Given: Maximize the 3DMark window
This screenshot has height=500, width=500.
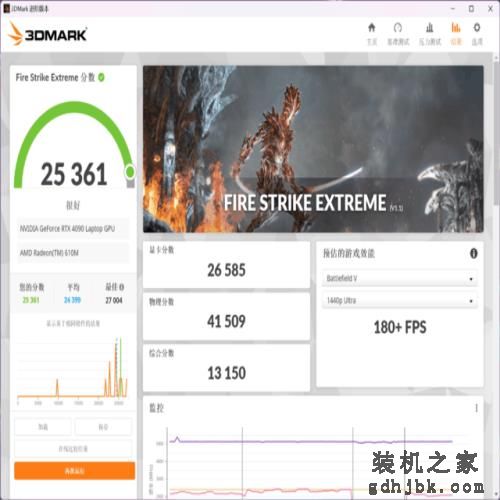Looking at the screenshot, I should point(471,9).
